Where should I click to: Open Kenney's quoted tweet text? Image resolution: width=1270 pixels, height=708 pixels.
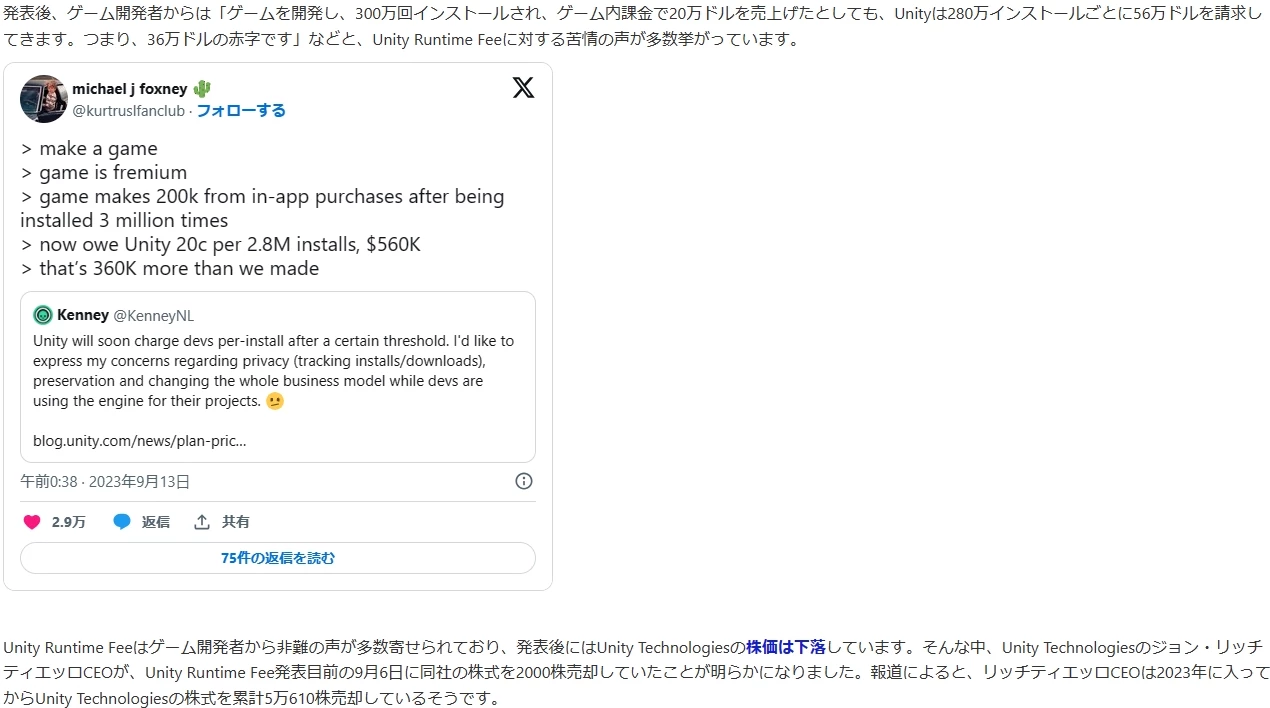pos(274,371)
